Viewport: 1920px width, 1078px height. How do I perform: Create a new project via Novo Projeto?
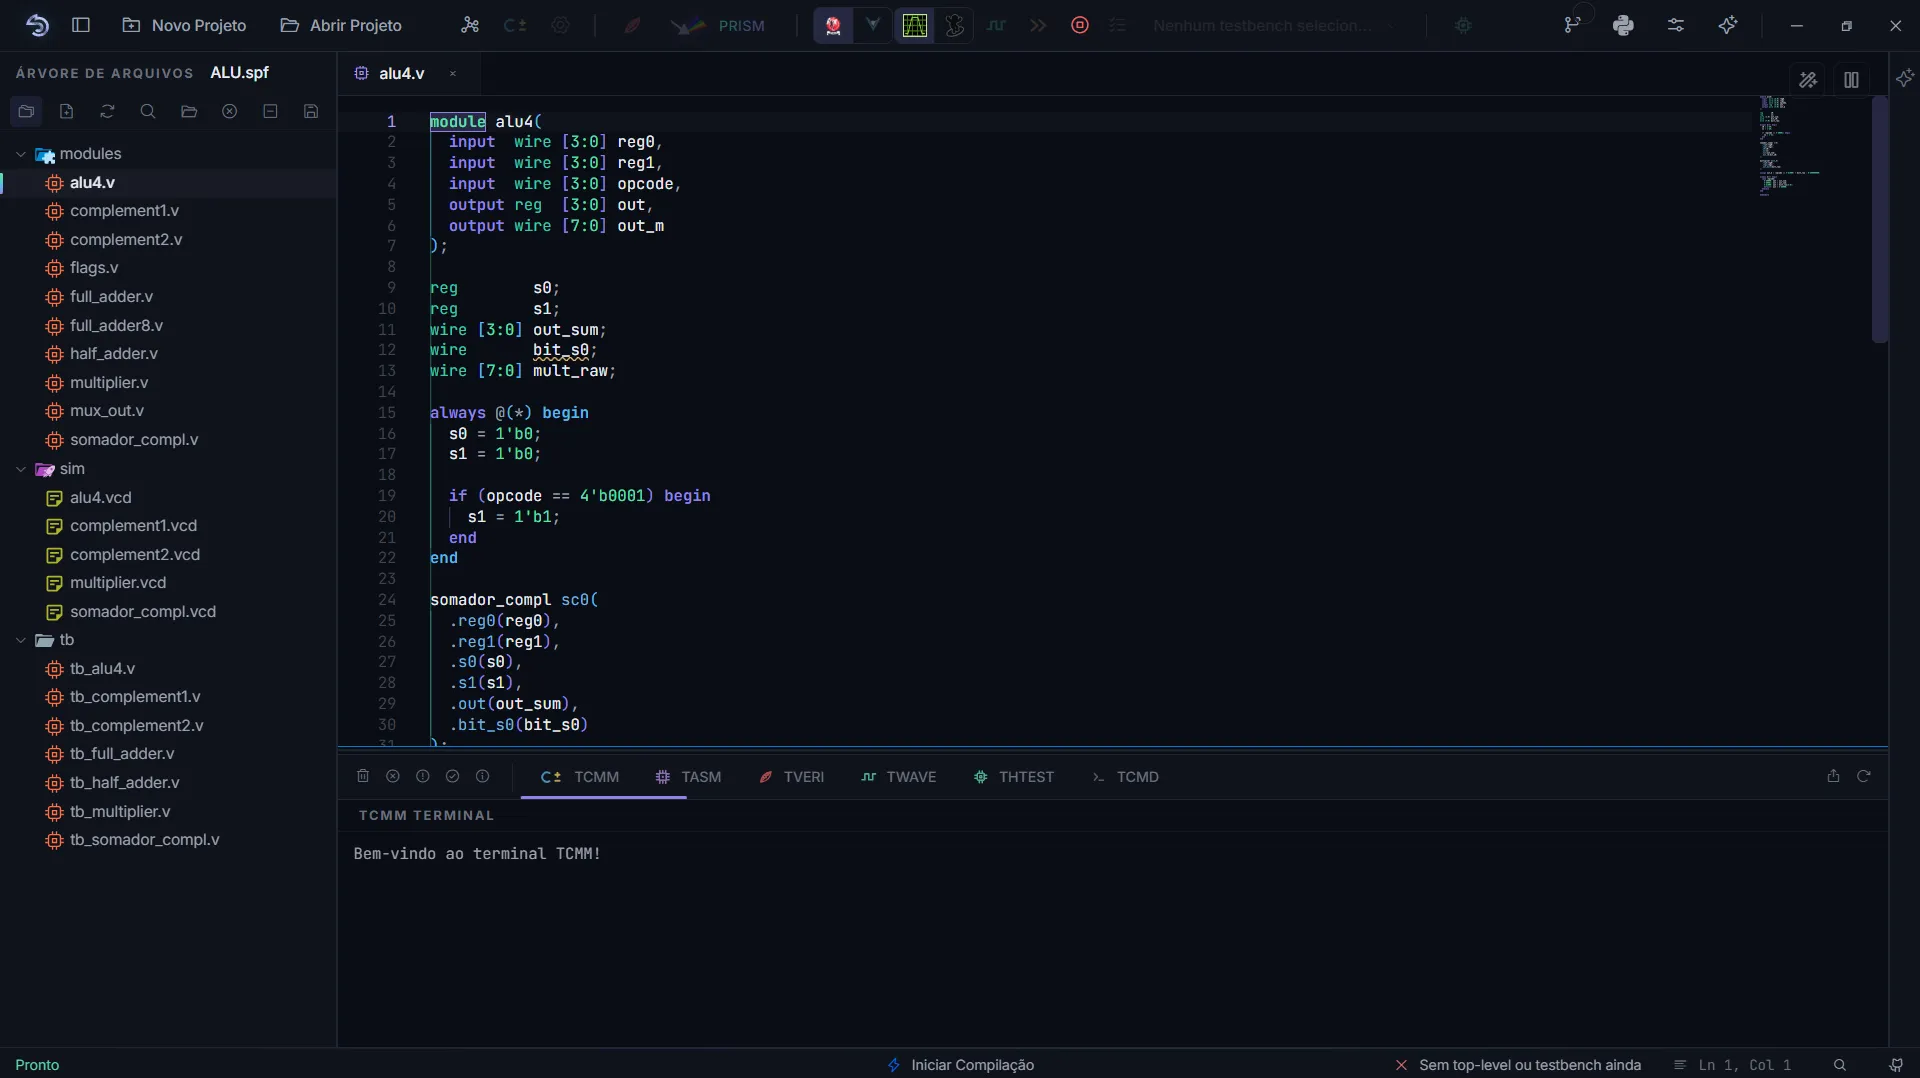coord(184,25)
